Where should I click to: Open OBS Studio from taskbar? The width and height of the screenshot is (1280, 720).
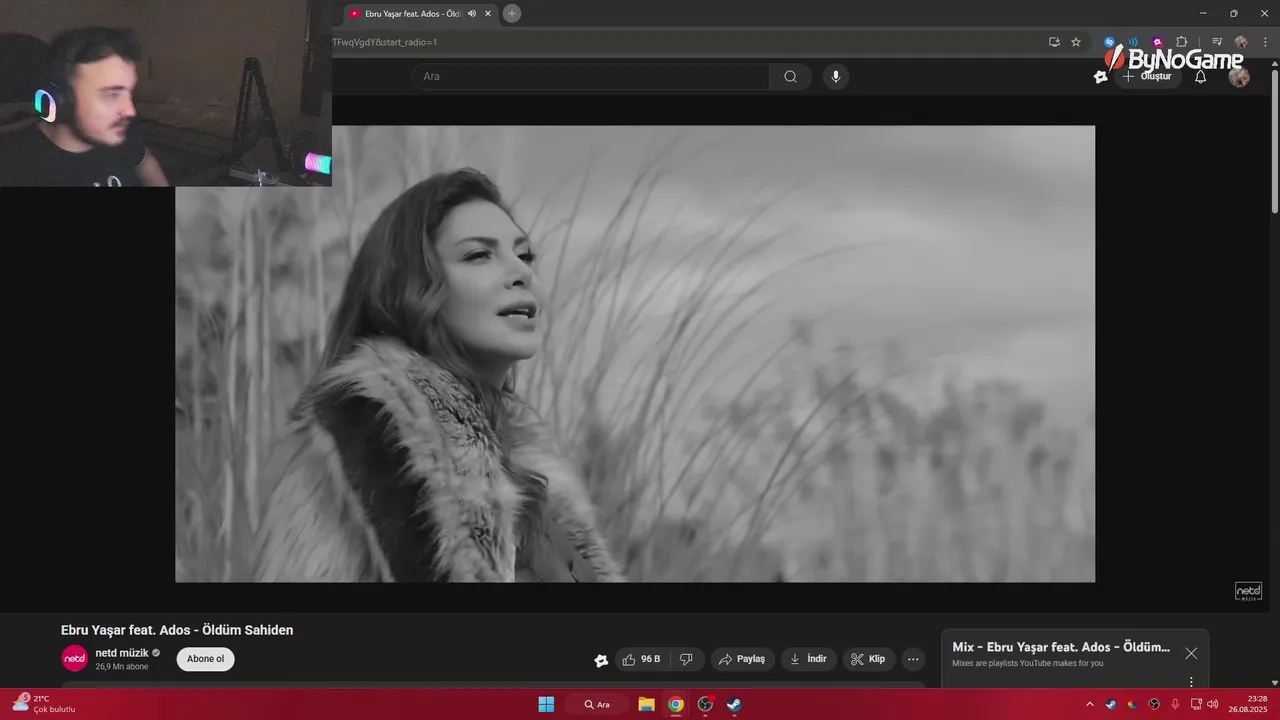(705, 704)
